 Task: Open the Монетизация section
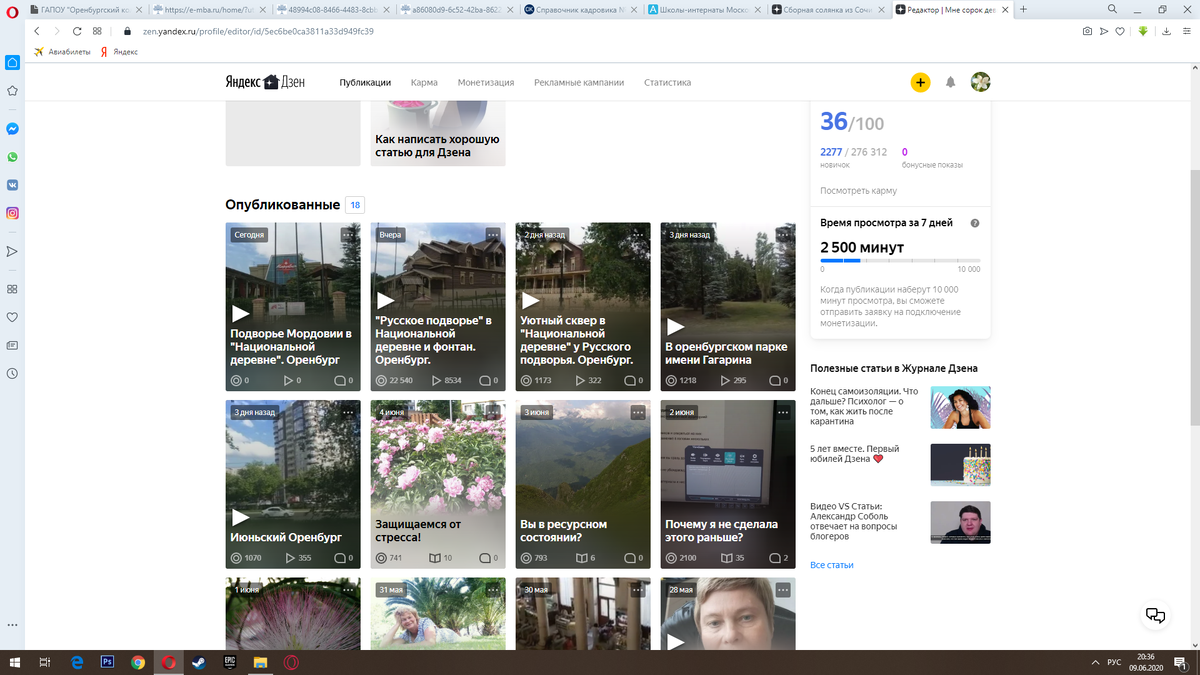486,82
